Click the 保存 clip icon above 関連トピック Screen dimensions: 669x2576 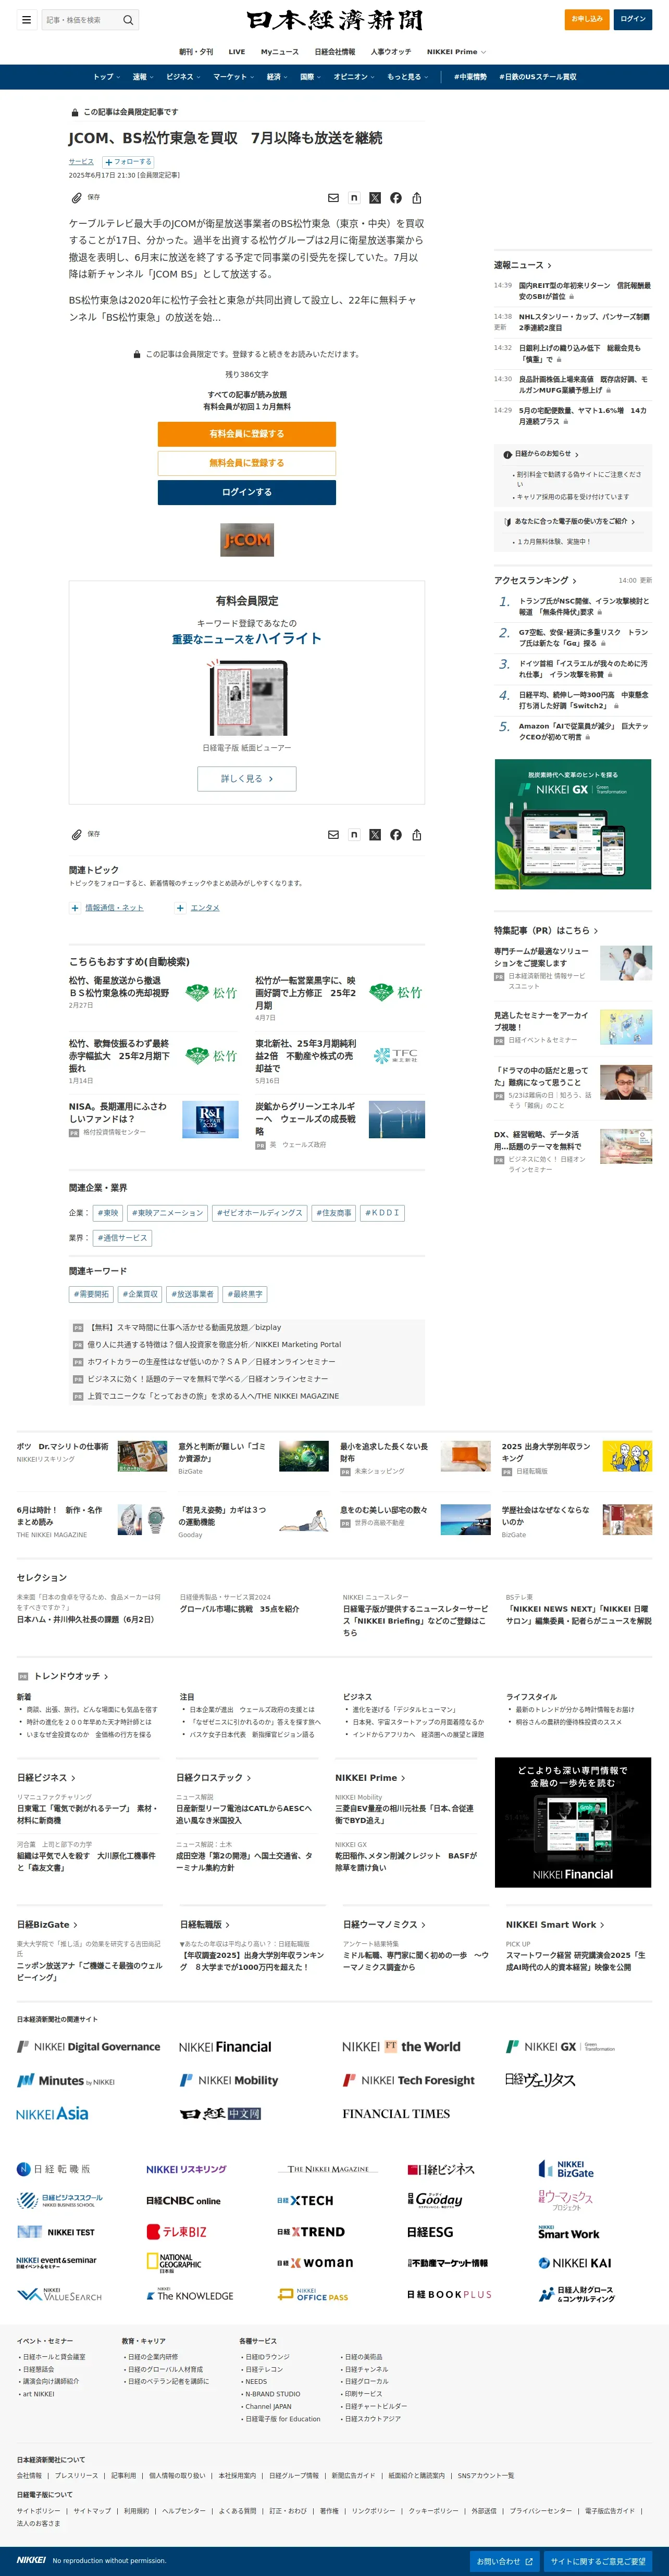click(76, 834)
